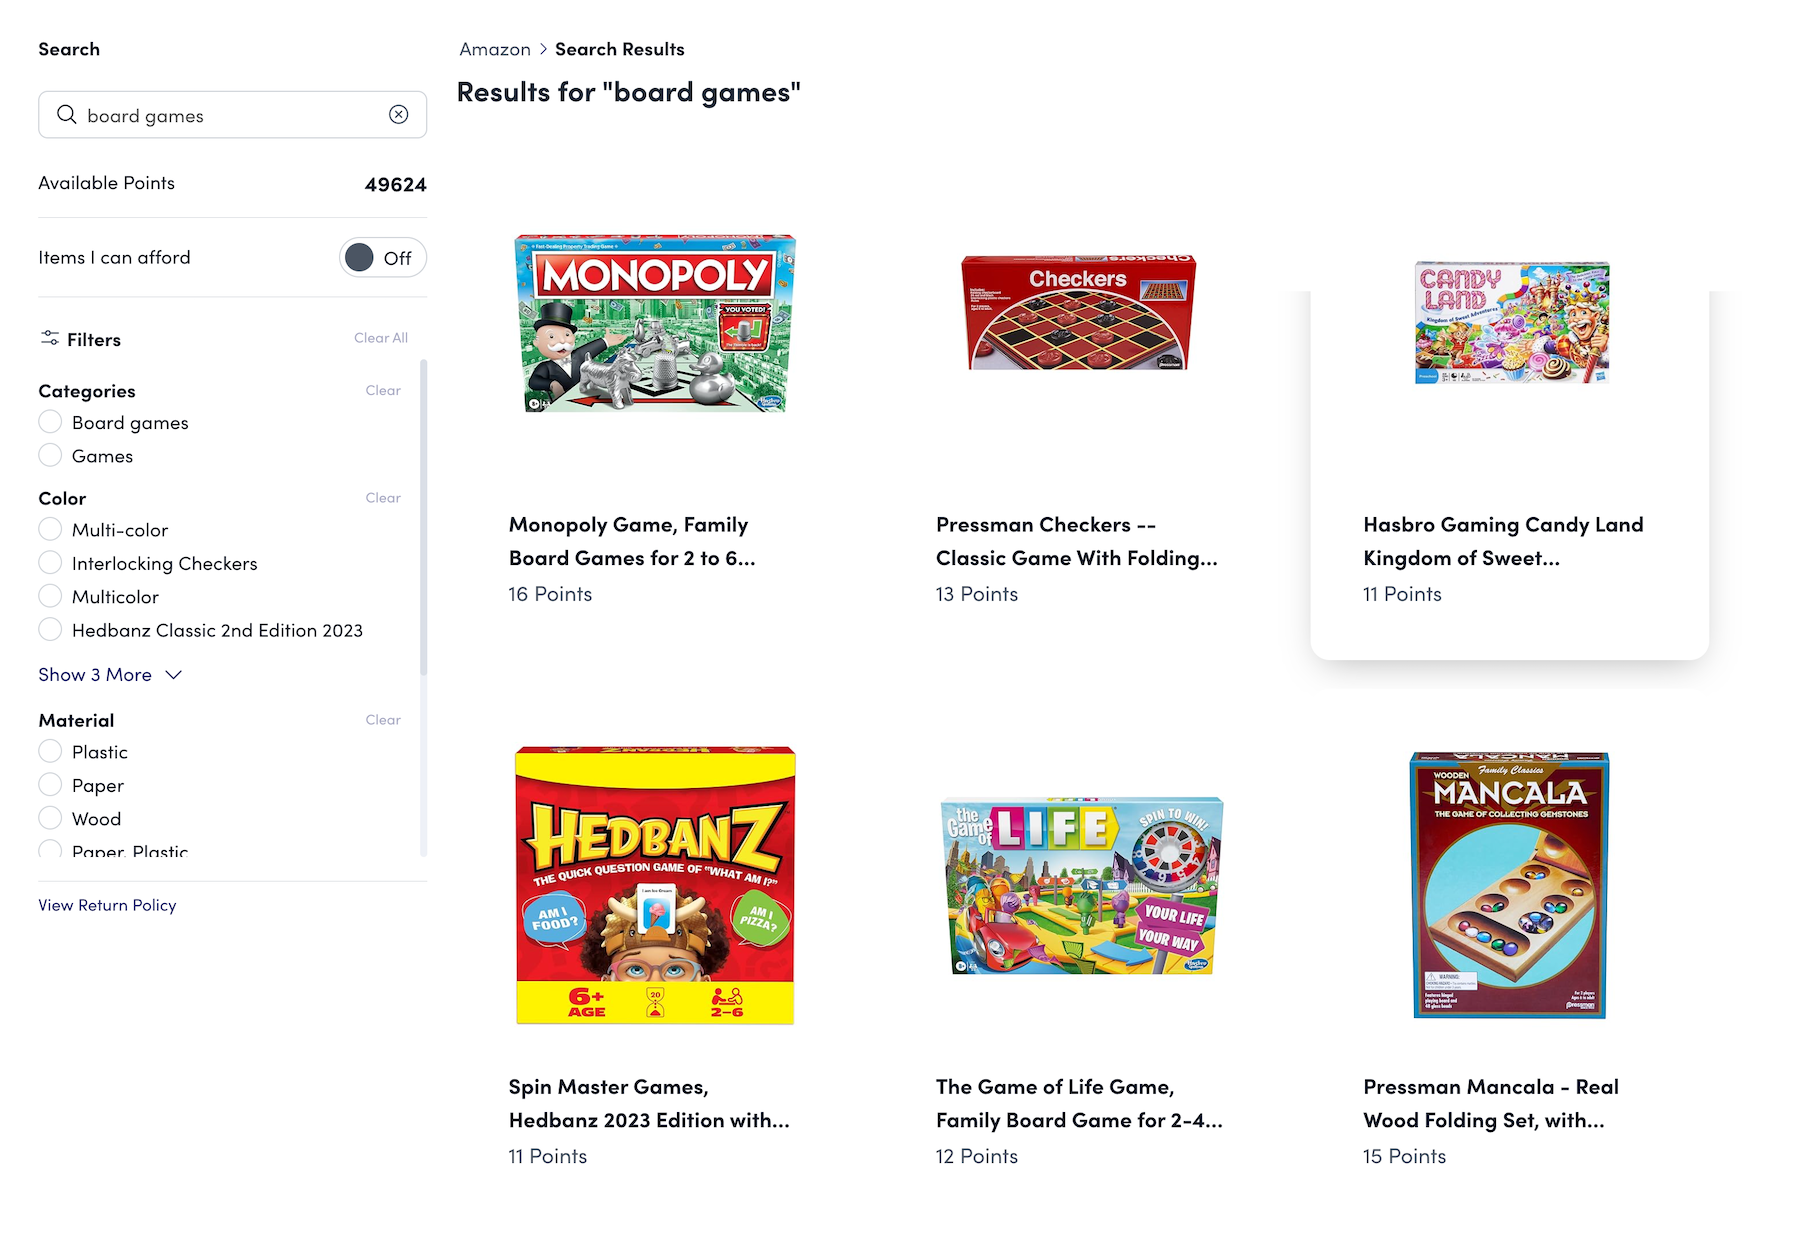
Task: Click the filters panel scrollbar
Action: 423,520
